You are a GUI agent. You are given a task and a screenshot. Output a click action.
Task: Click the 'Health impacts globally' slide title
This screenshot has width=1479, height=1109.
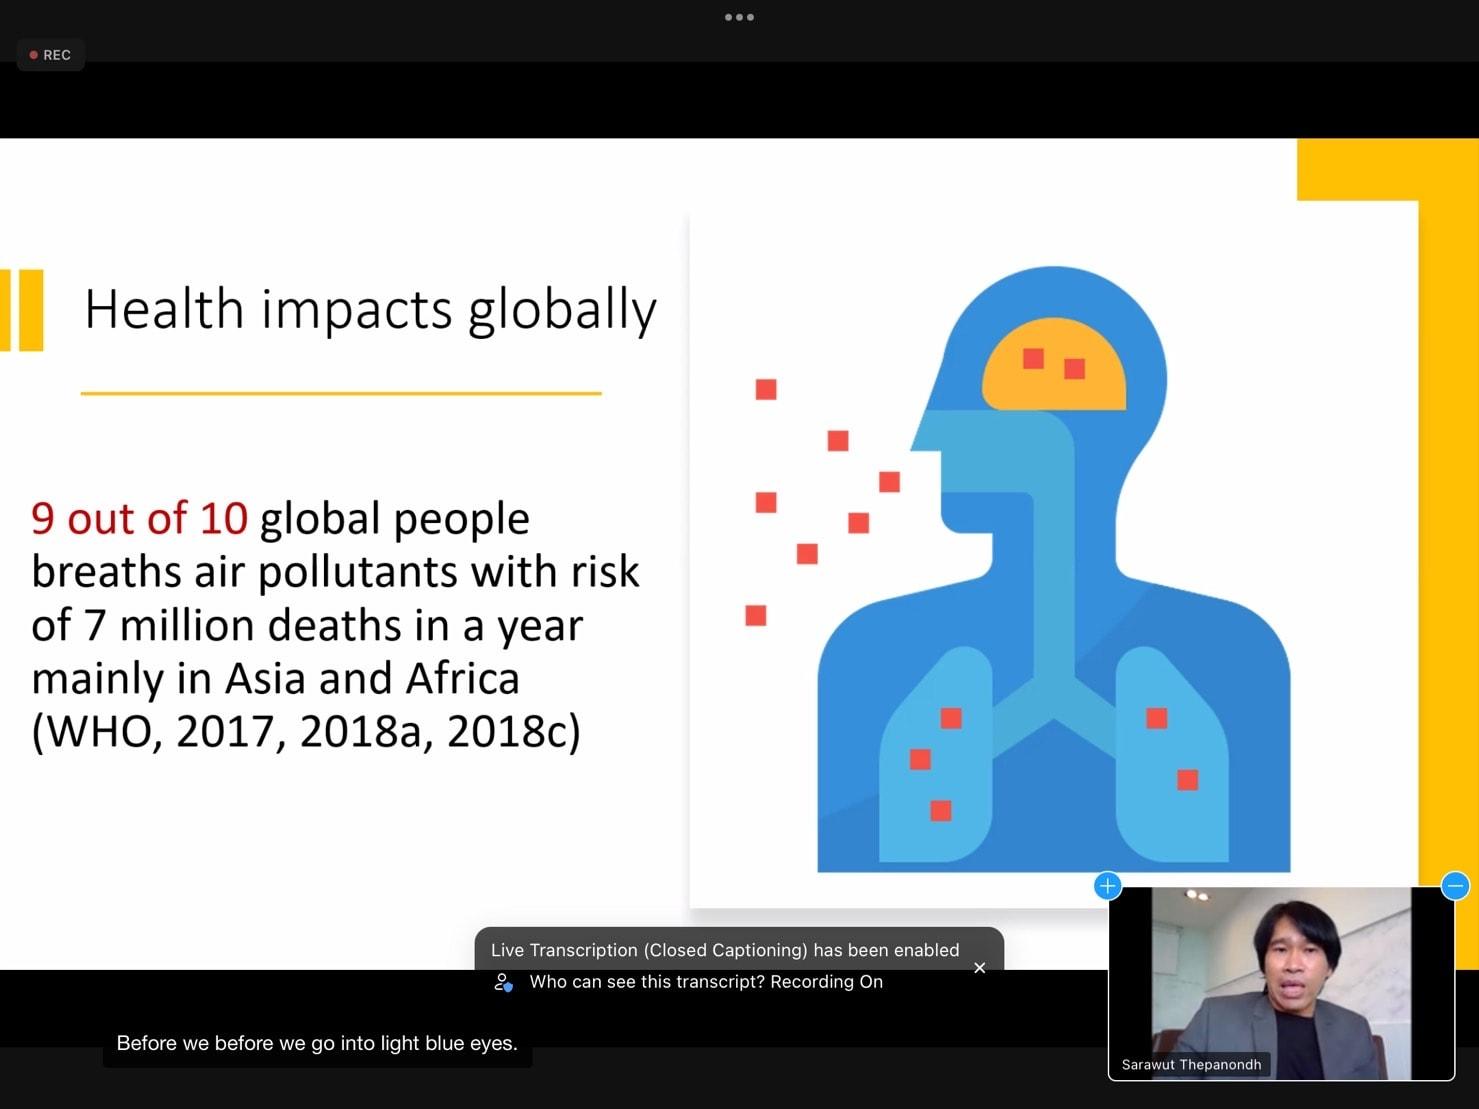pyautogui.click(x=370, y=309)
